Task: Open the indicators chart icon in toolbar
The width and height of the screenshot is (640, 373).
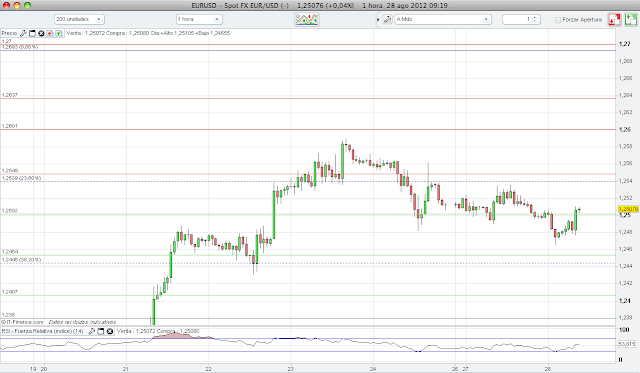Action: [307, 19]
